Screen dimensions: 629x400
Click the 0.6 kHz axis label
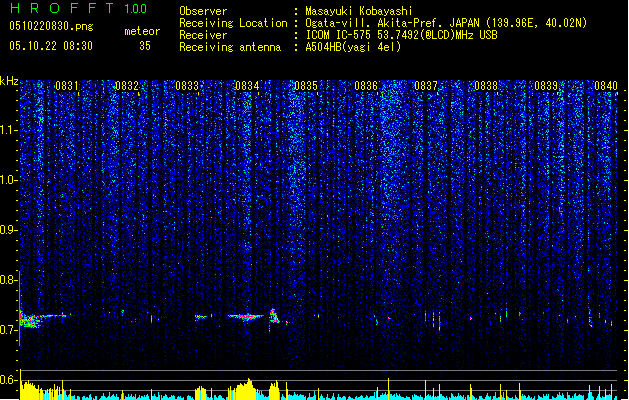(x=9, y=380)
